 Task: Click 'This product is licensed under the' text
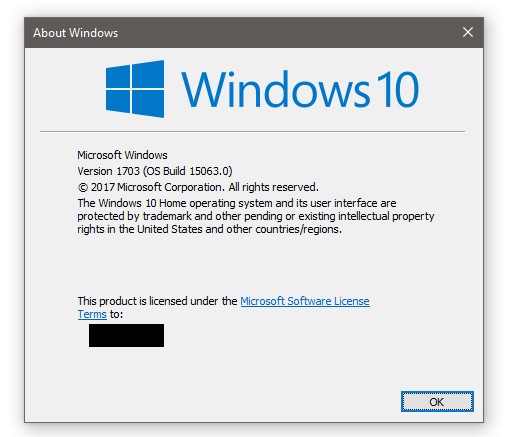157,301
